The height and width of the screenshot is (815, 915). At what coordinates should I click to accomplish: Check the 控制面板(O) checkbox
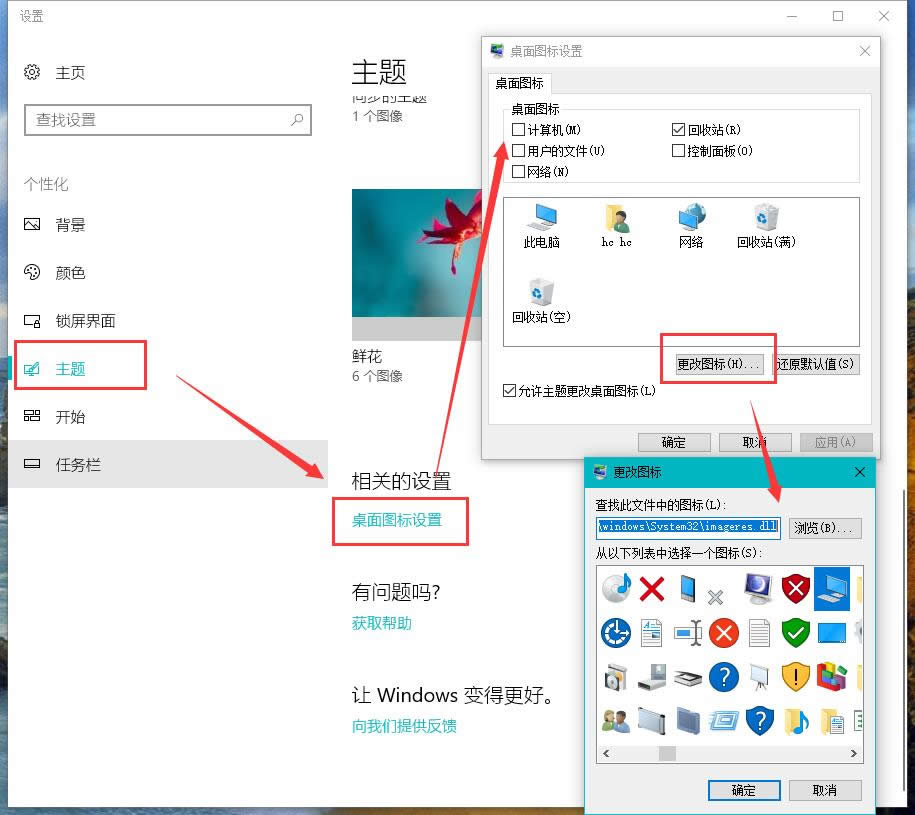[x=678, y=150]
